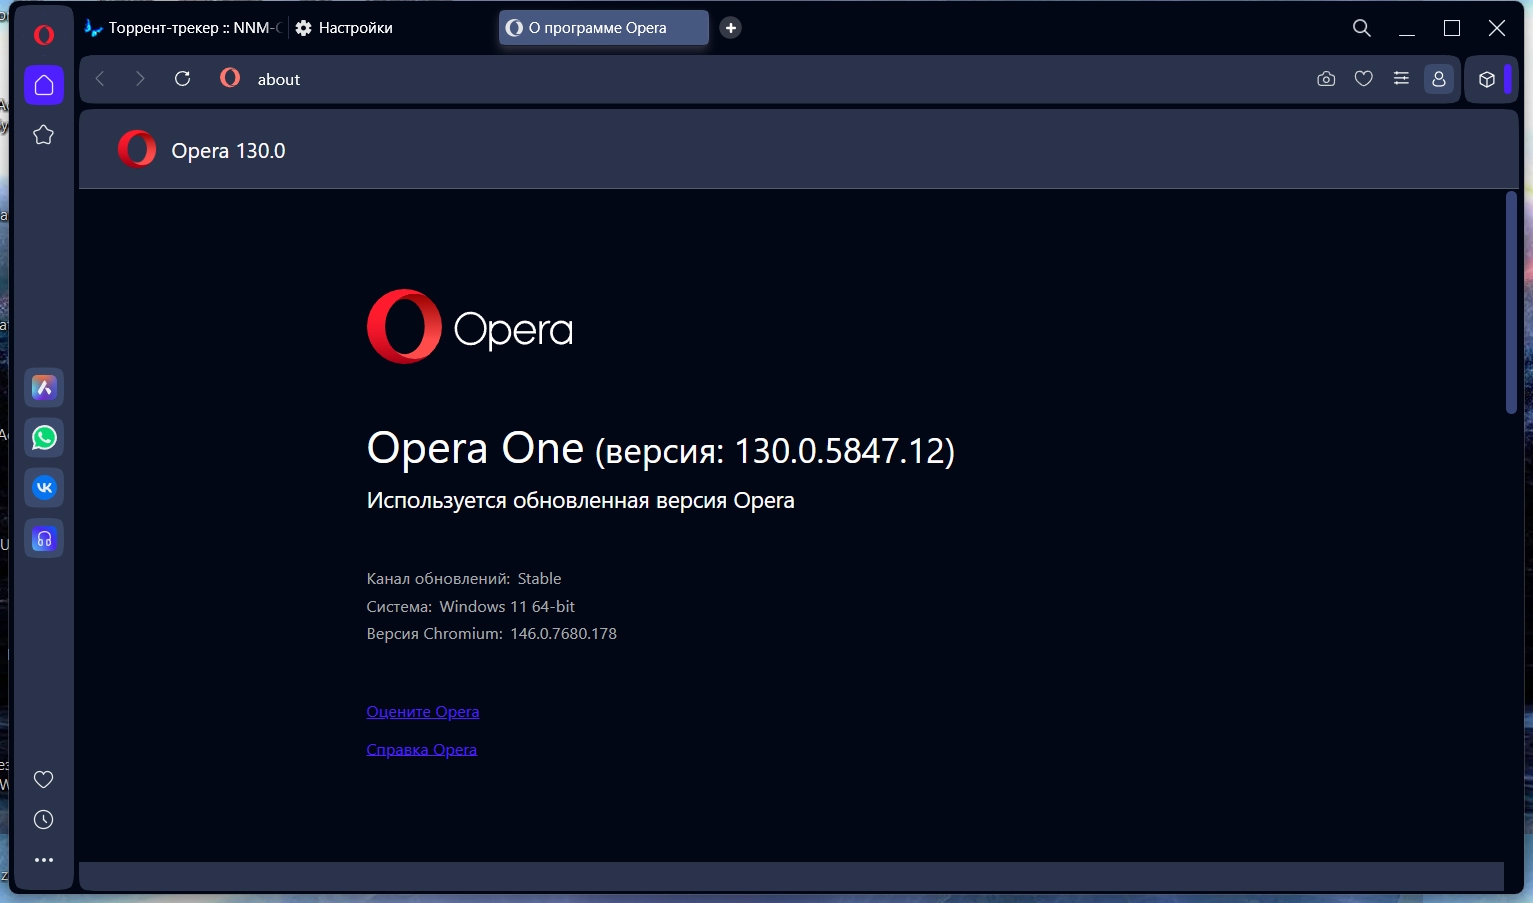Minimize the Opera window
The width and height of the screenshot is (1533, 903).
[x=1407, y=28]
